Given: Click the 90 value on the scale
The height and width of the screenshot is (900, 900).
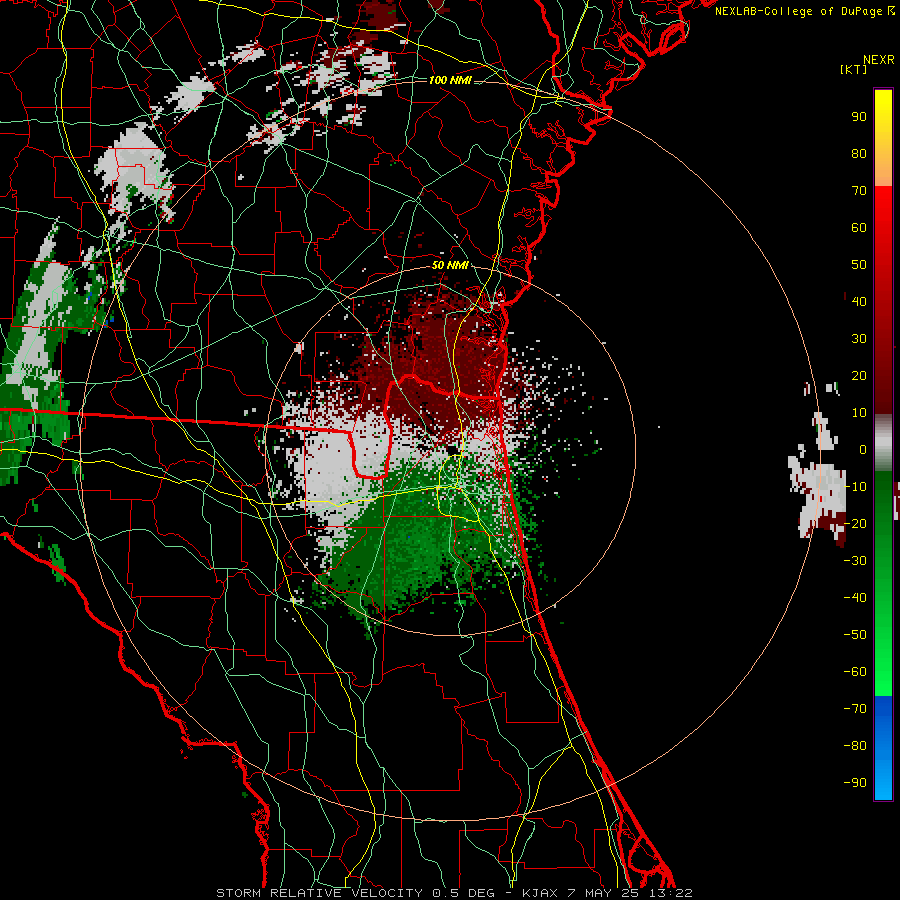Looking at the screenshot, I should pos(859,117).
